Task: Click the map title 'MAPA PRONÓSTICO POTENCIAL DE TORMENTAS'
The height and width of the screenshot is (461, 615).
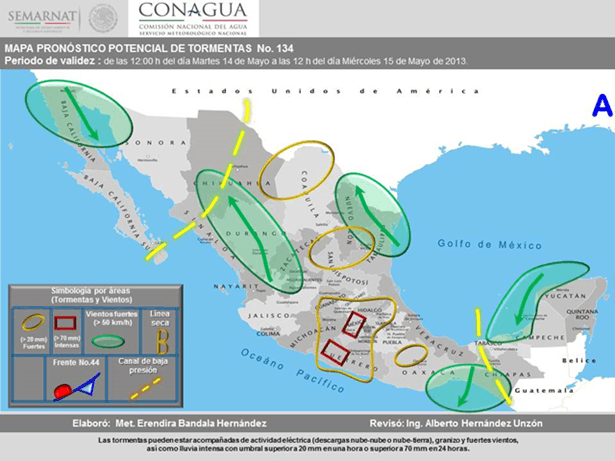Action: point(128,48)
